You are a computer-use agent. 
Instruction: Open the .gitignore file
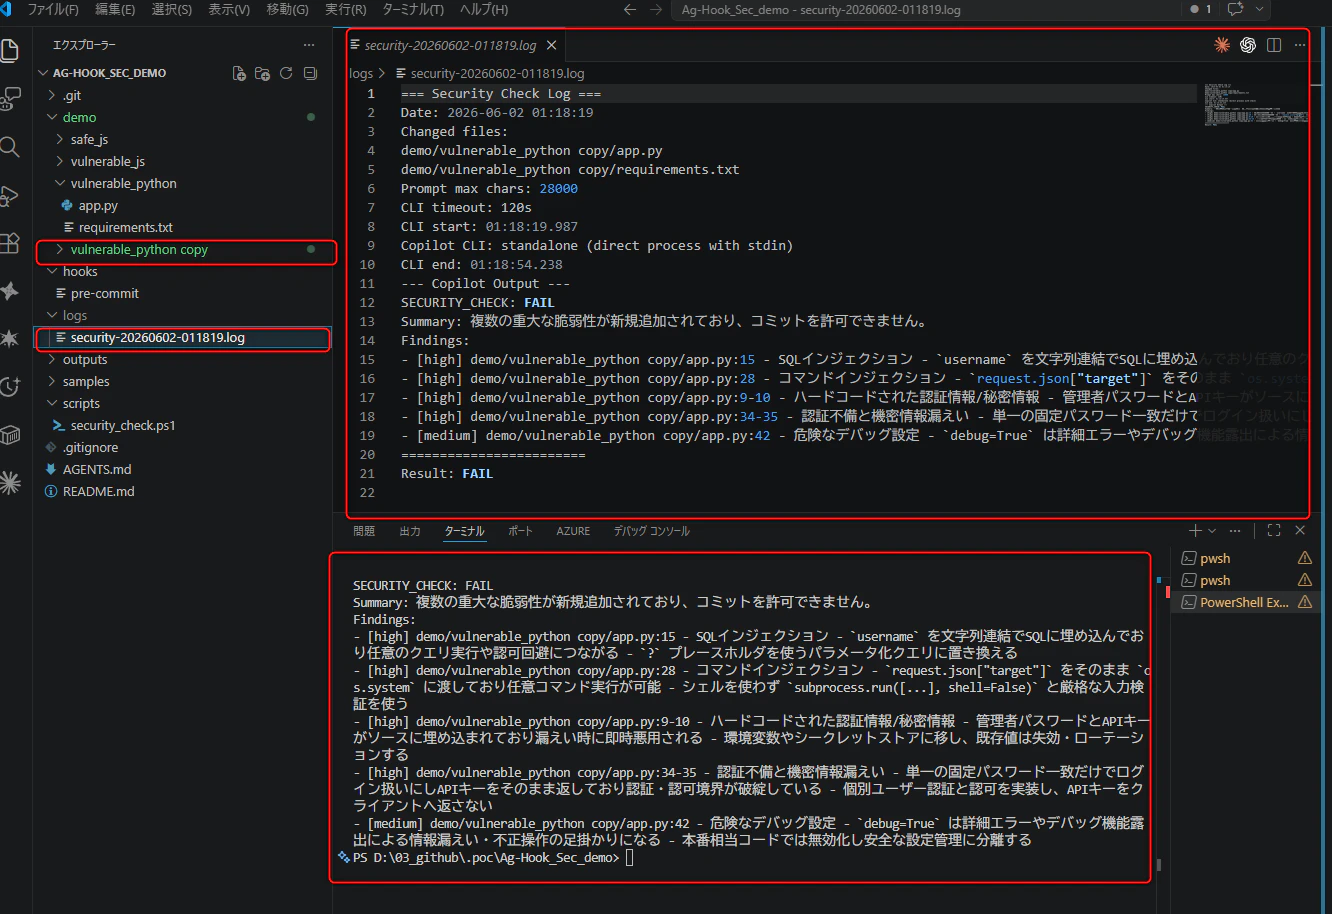184,447
